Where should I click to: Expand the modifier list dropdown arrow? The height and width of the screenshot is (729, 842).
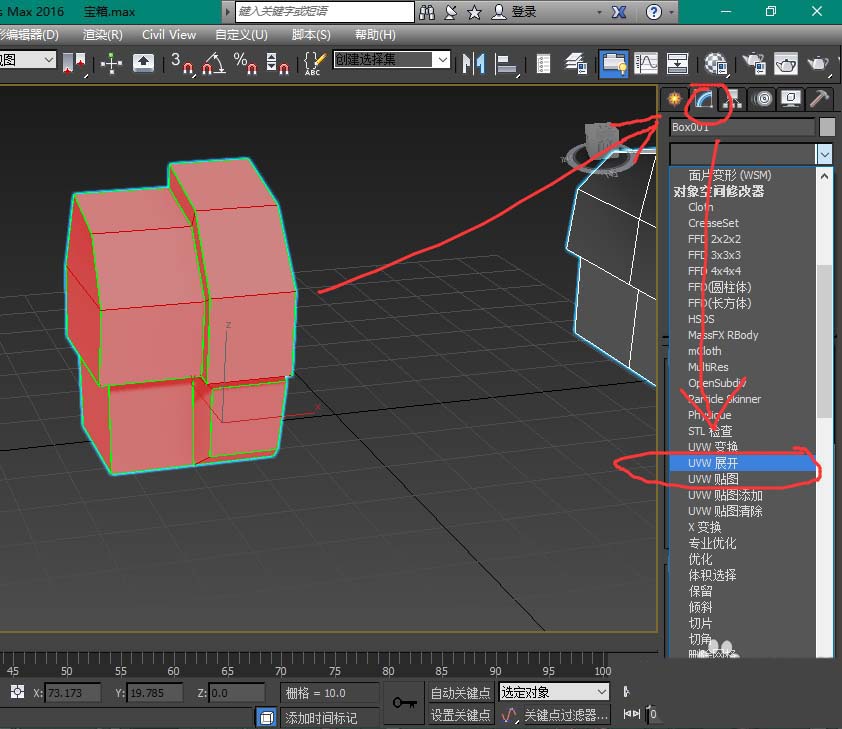click(x=824, y=154)
